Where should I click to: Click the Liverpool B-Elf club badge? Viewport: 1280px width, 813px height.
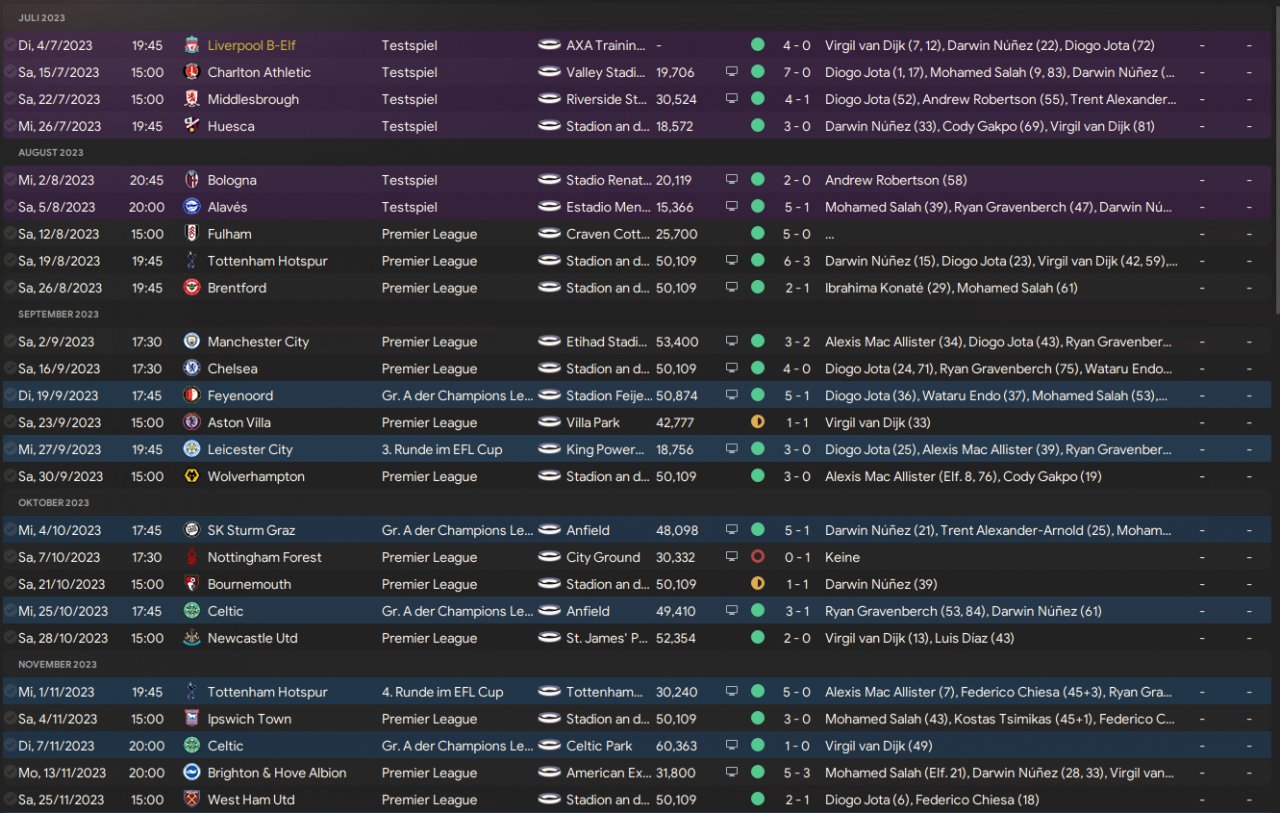pos(192,45)
